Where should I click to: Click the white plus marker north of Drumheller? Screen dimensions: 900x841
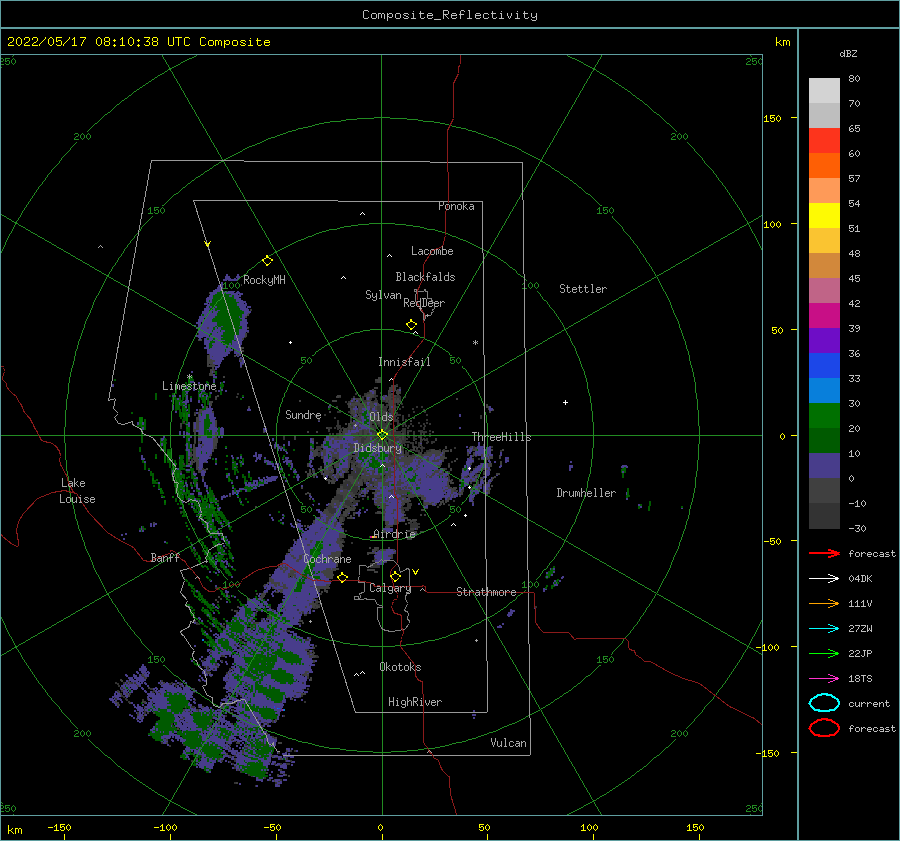click(x=565, y=402)
